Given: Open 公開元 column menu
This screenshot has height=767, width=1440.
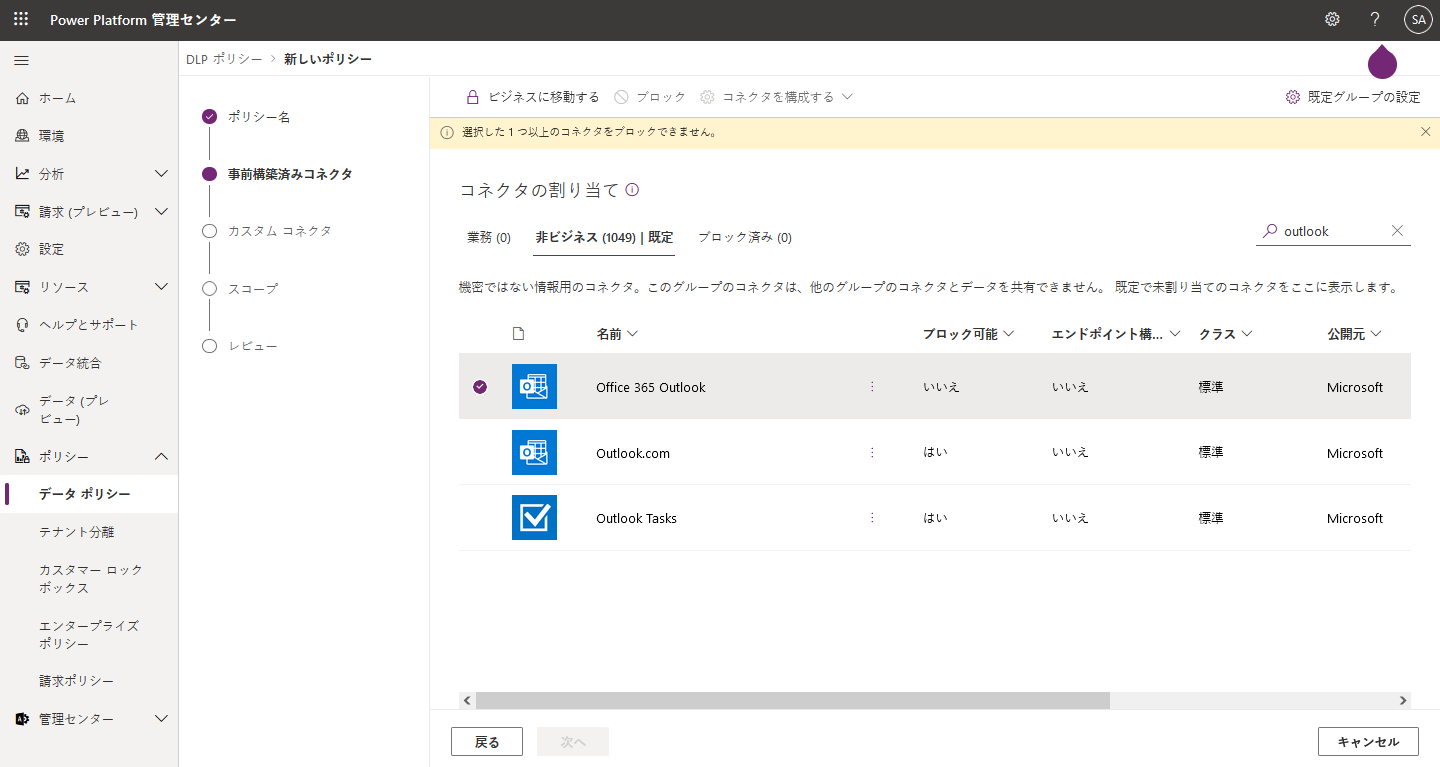Looking at the screenshot, I should pos(1354,334).
